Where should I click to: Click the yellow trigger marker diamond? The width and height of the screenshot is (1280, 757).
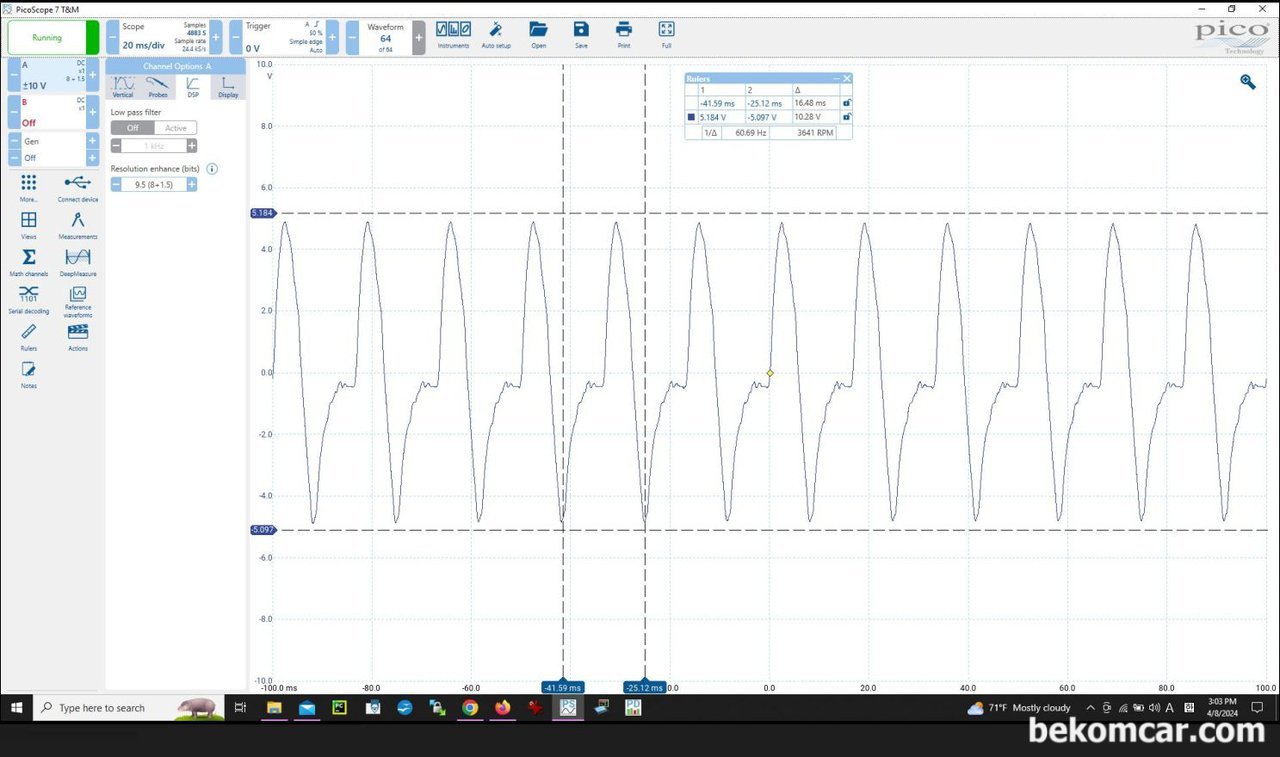coord(770,373)
